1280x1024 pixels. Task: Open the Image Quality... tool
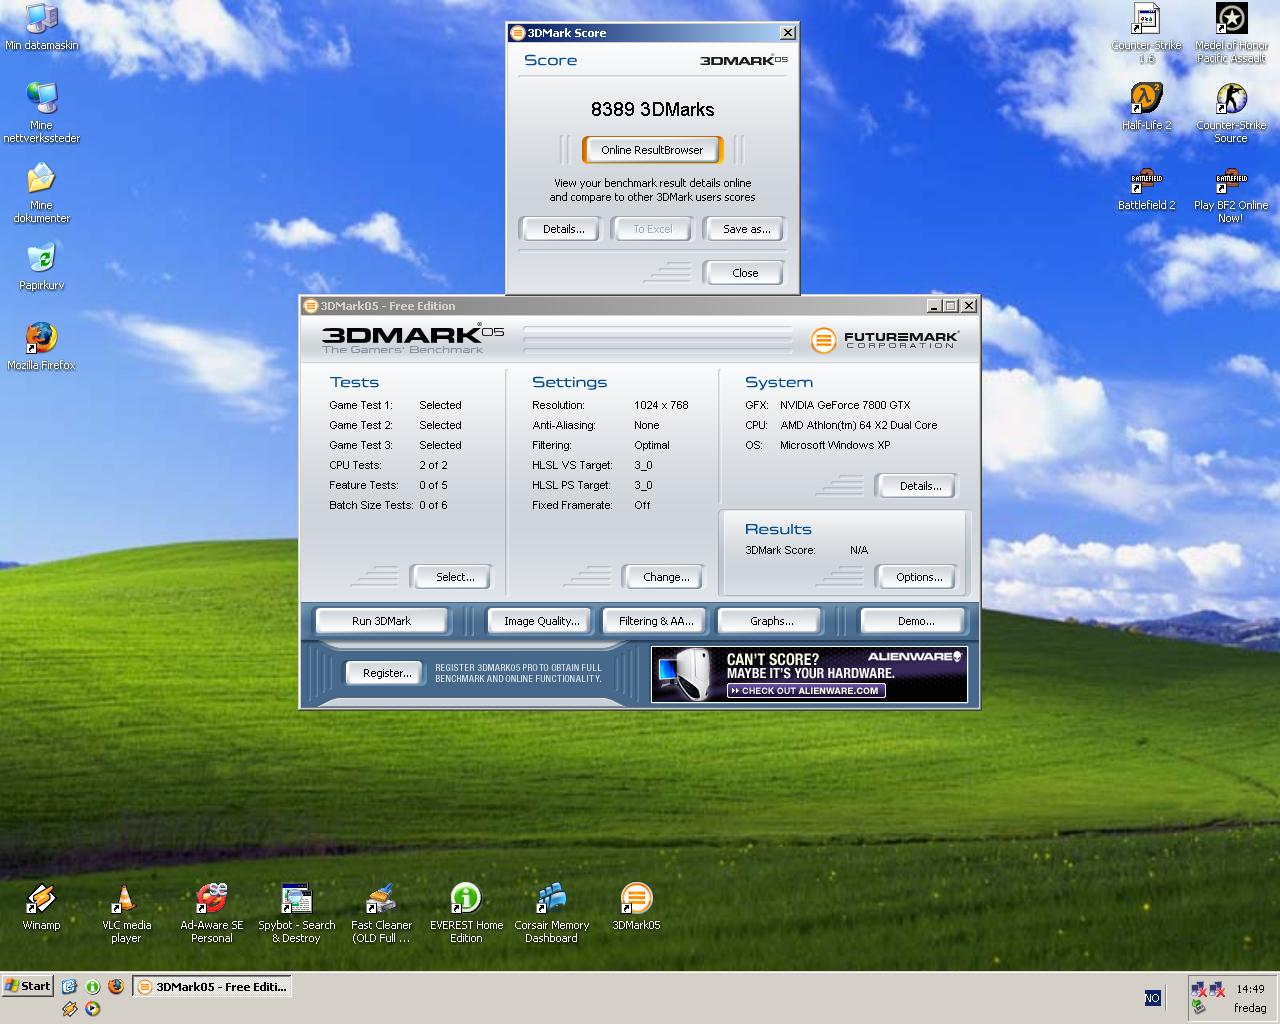[x=541, y=621]
